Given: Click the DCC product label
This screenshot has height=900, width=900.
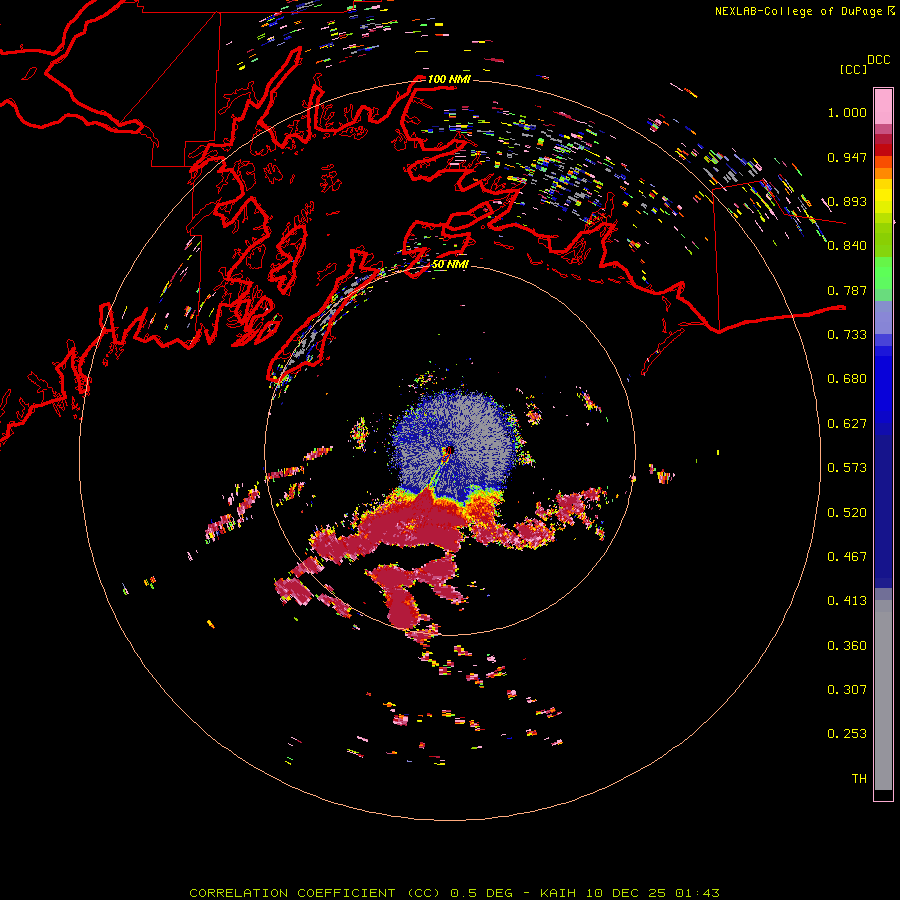Looking at the screenshot, I should pyautogui.click(x=878, y=60).
